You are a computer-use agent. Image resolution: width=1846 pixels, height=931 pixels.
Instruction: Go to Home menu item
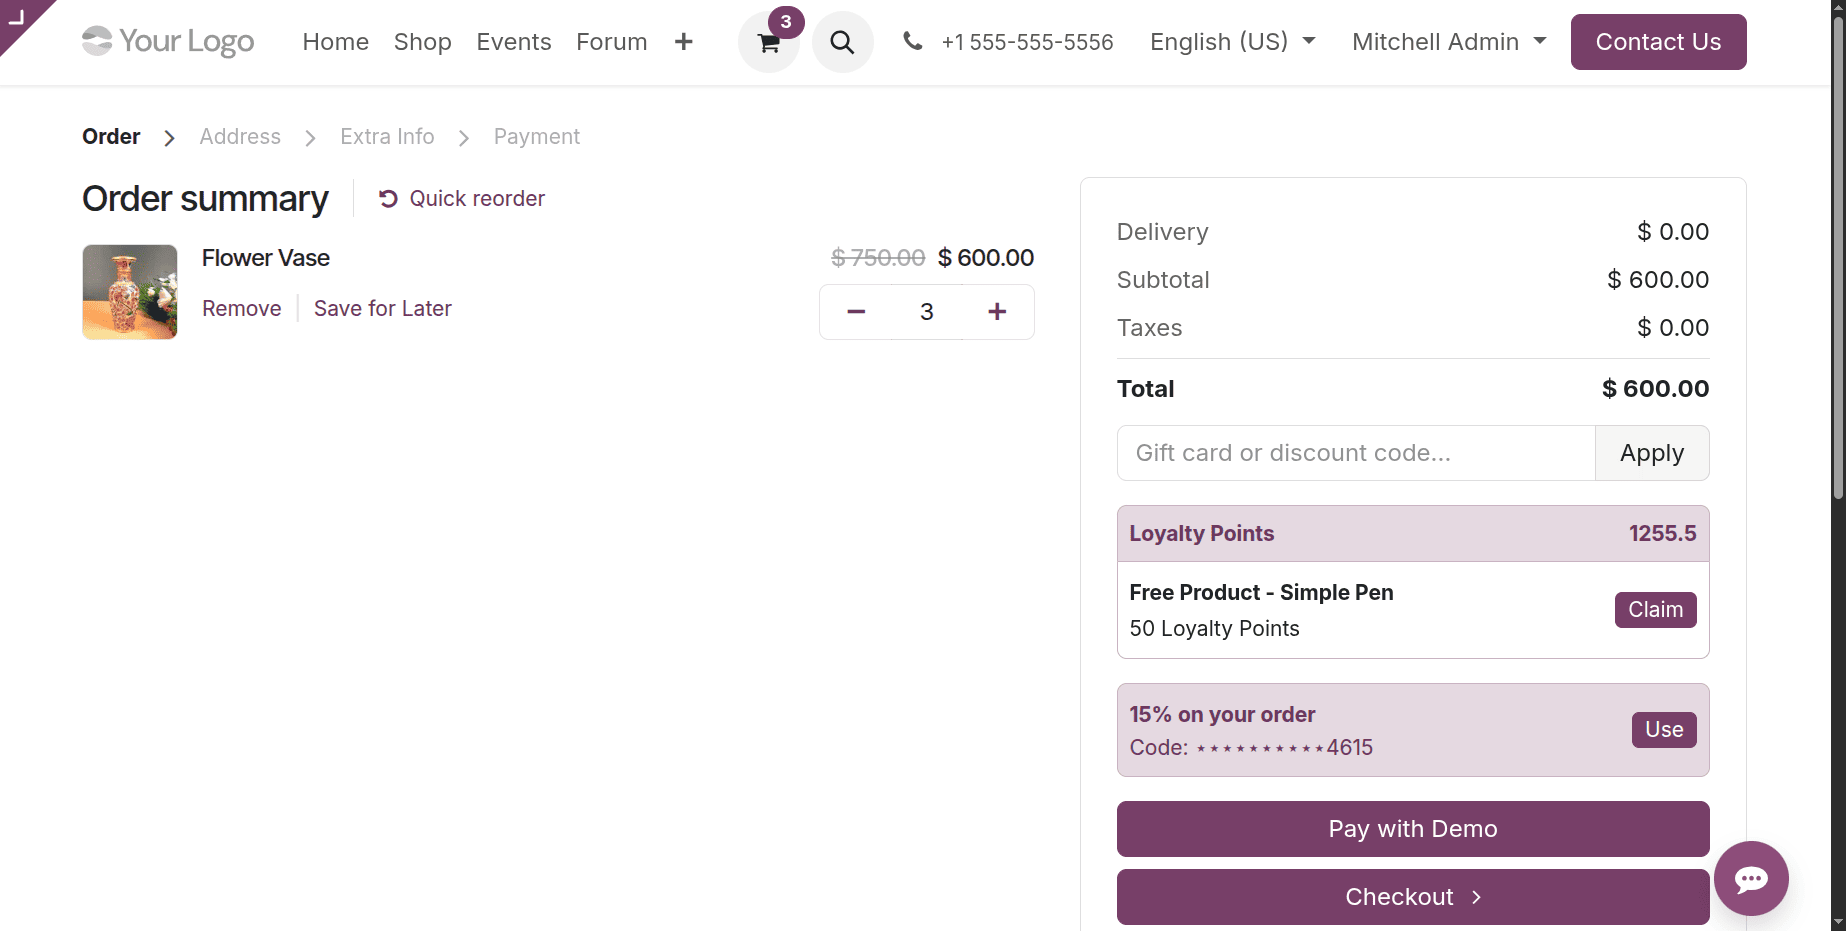tap(336, 42)
